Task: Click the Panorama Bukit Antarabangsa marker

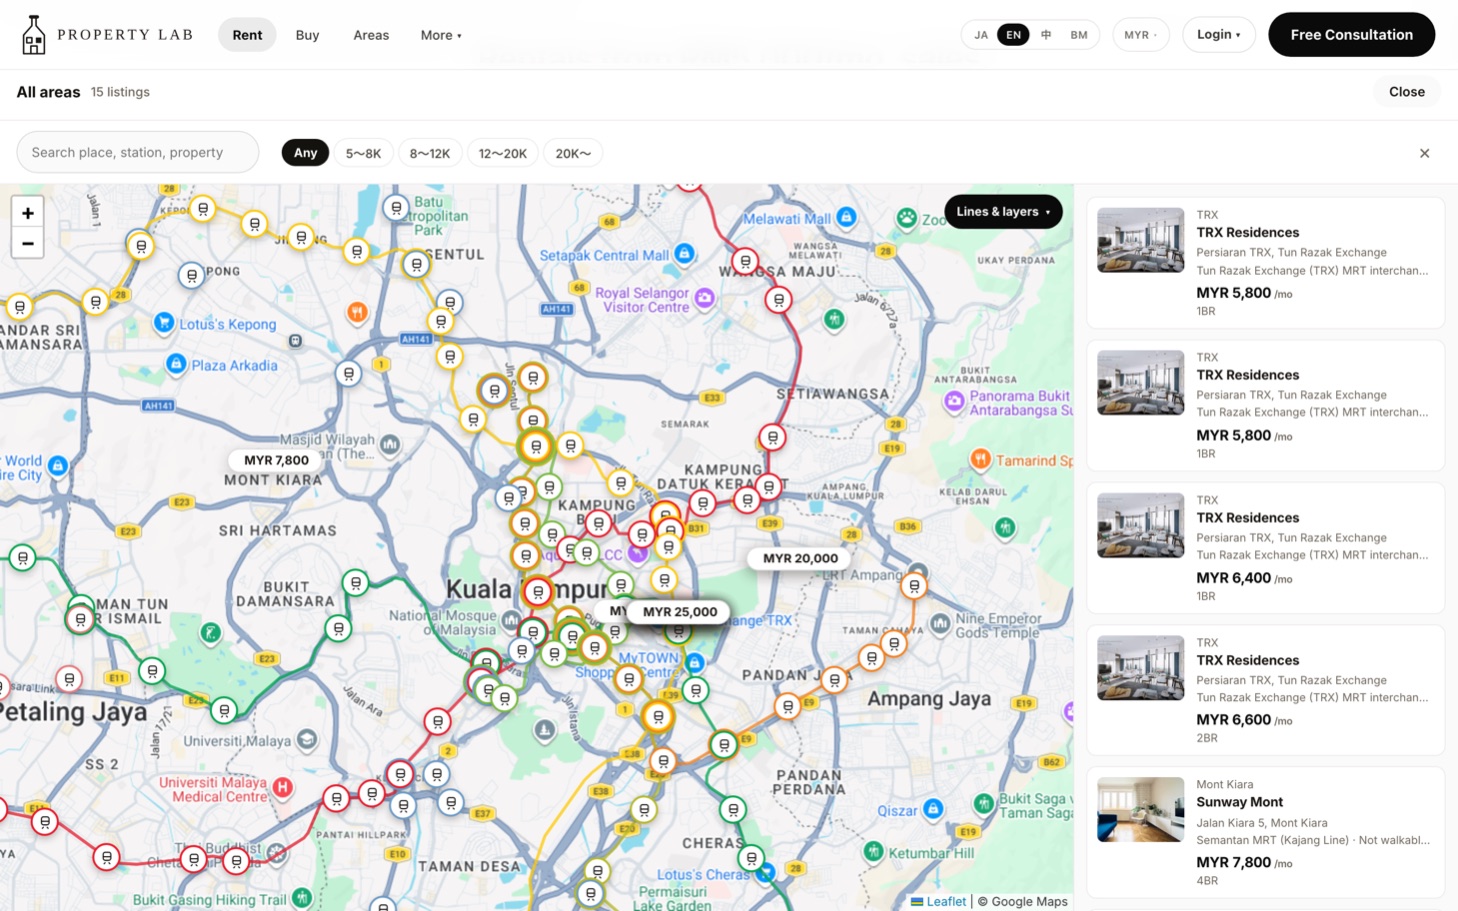Action: pos(954,401)
